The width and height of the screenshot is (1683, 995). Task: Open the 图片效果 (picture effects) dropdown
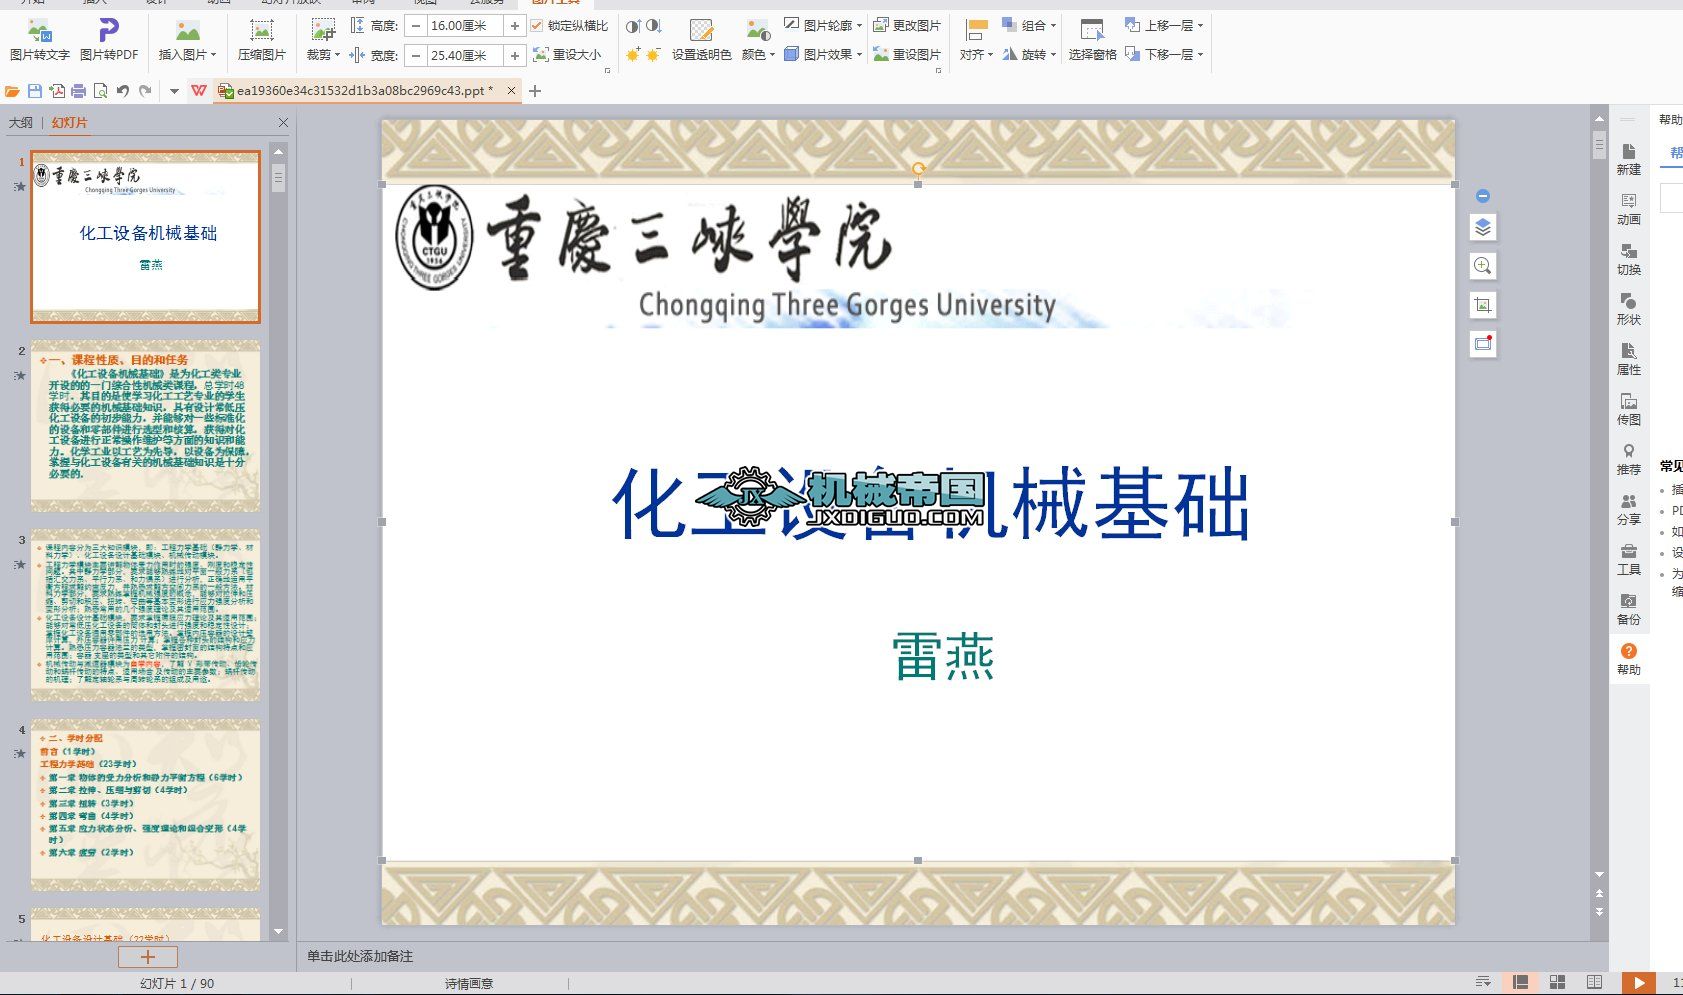[x=823, y=55]
